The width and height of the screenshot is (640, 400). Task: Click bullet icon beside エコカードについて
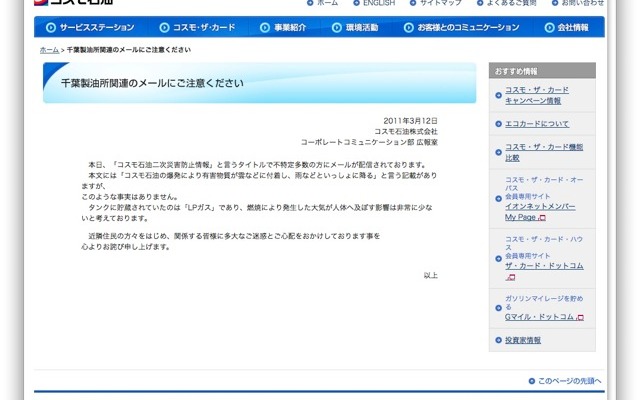(498, 124)
